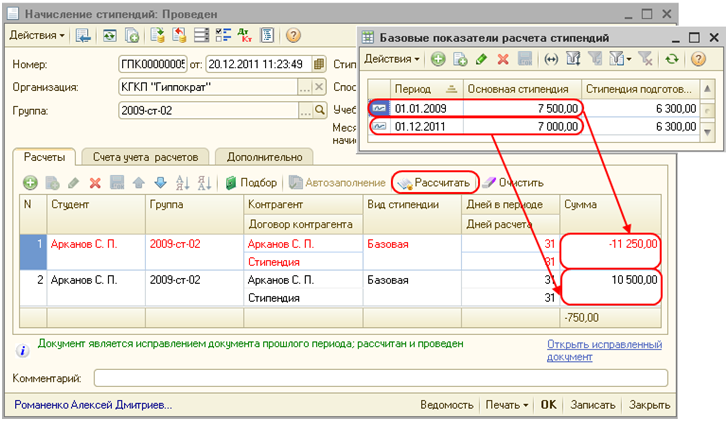
Task: Open the Действия menu in the document window
Action: (x=37, y=35)
